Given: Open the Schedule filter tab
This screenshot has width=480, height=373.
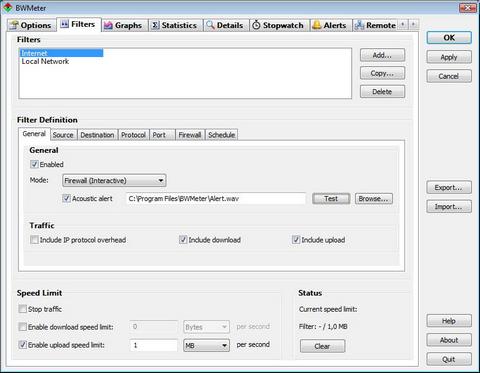Looking at the screenshot, I should (222, 135).
